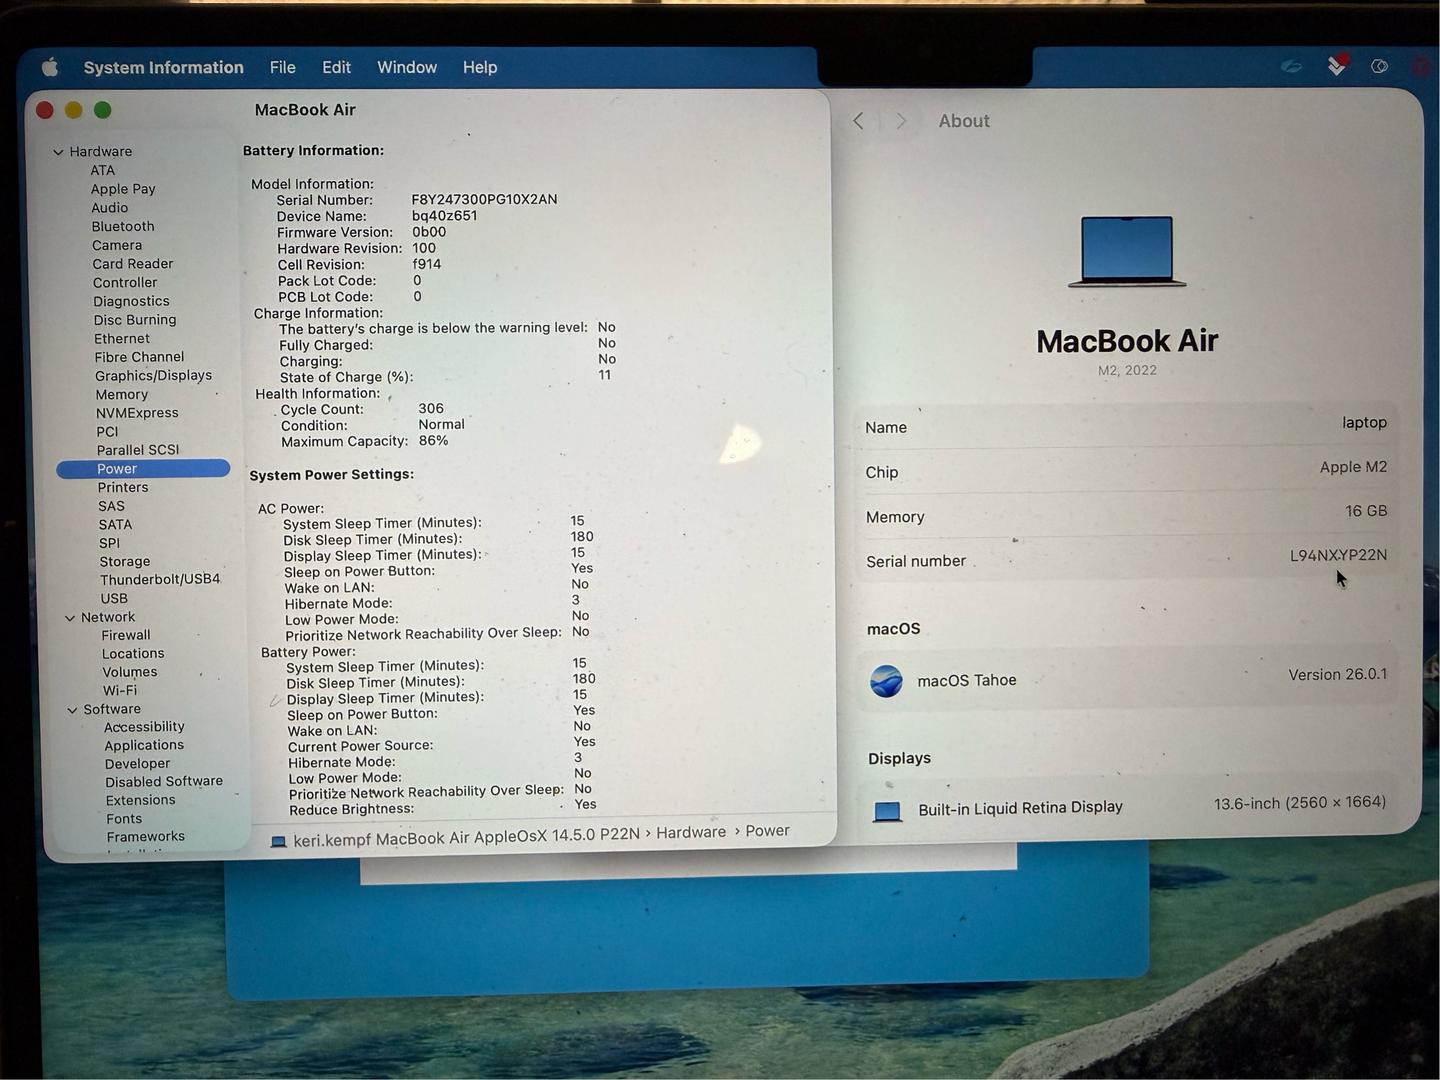
Task: Click the Maximum Capacity value 86%
Action: tap(433, 441)
